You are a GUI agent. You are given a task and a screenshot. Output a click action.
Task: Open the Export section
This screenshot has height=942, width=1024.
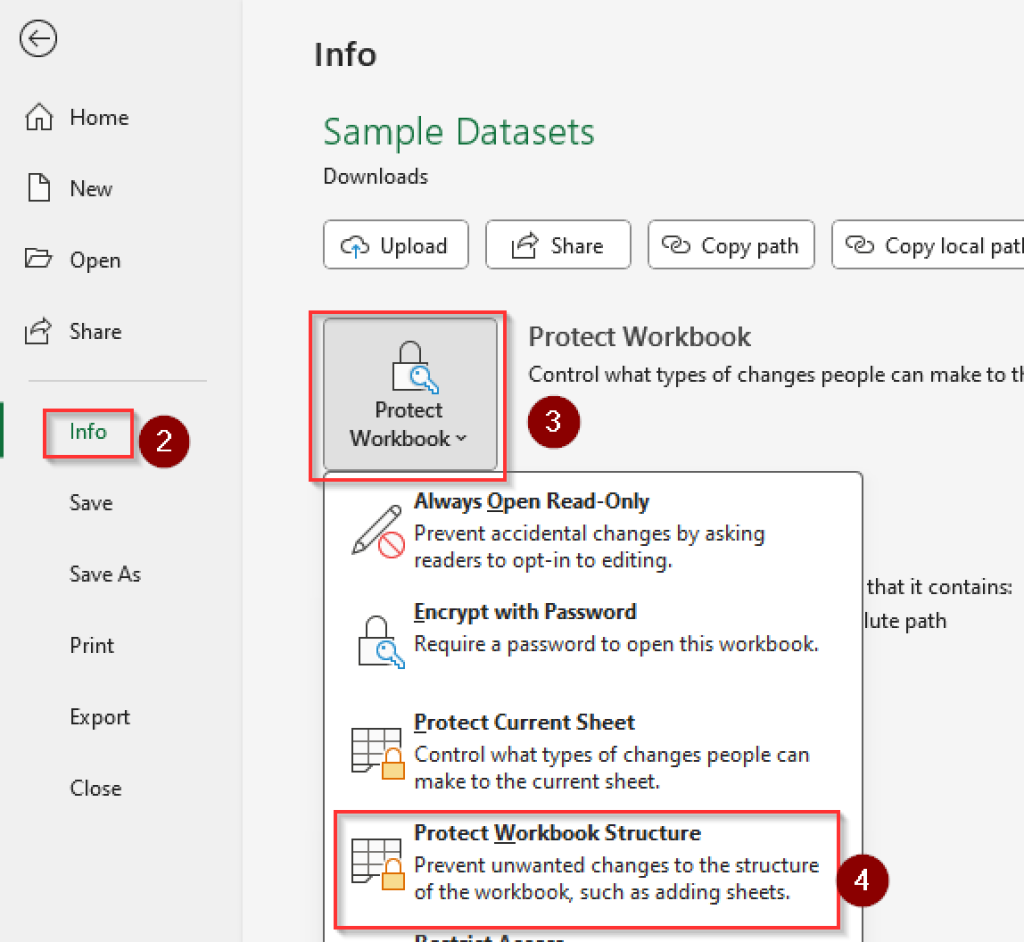[99, 716]
